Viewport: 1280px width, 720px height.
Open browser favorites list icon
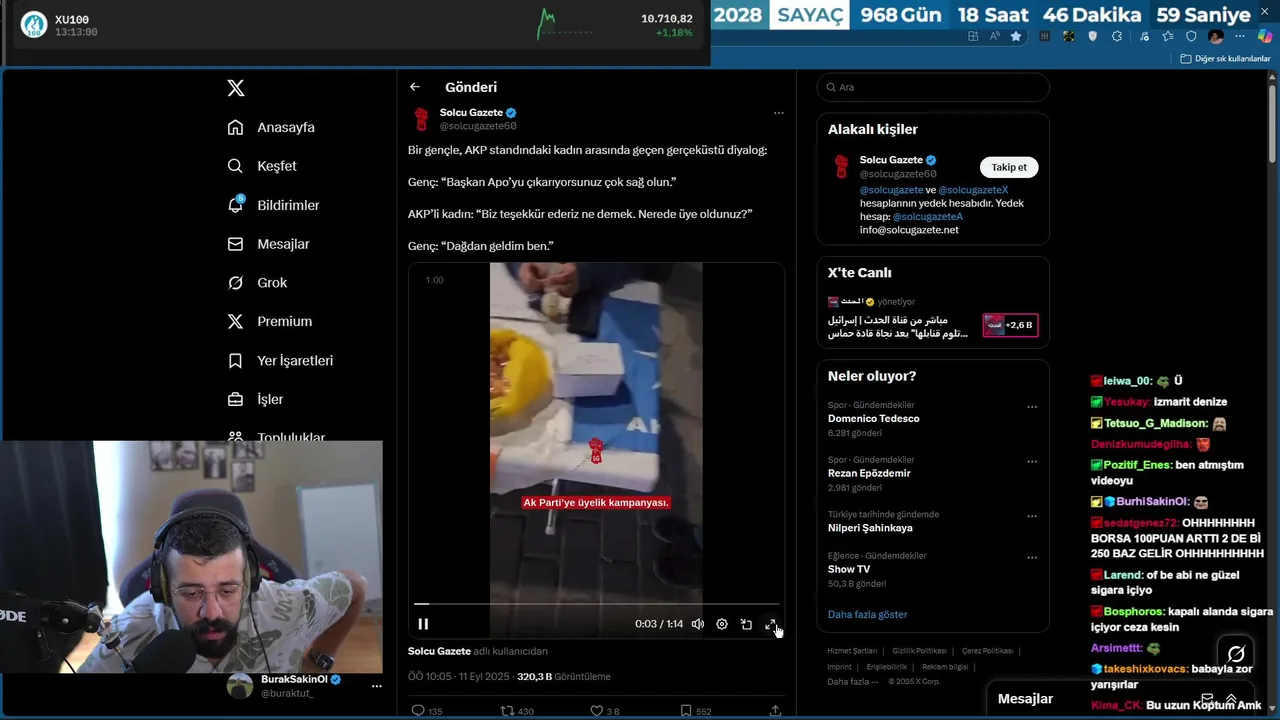click(x=1168, y=36)
